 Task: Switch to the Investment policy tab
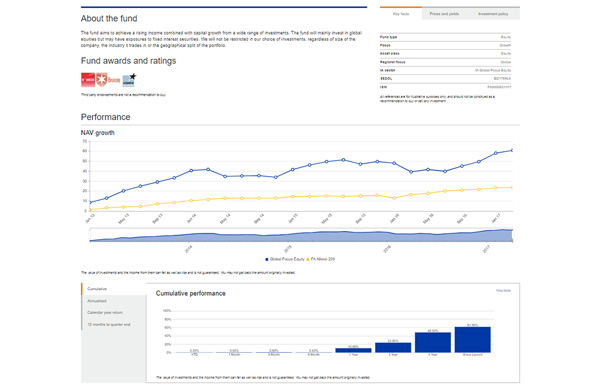click(493, 14)
